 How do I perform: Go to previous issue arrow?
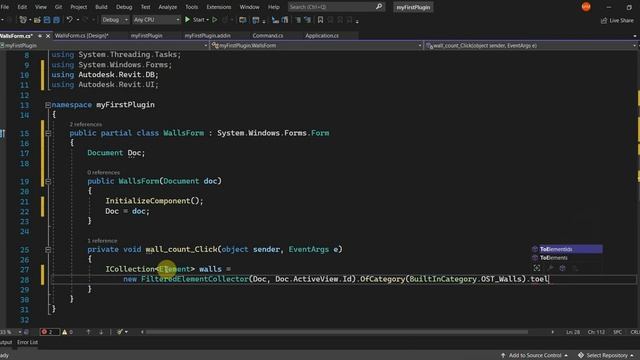[x=88, y=332]
